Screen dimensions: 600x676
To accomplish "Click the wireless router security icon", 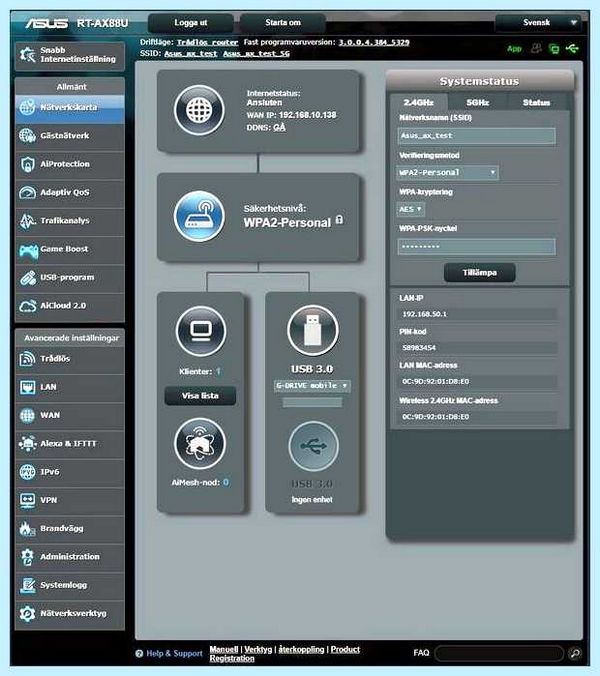I will [x=199, y=216].
